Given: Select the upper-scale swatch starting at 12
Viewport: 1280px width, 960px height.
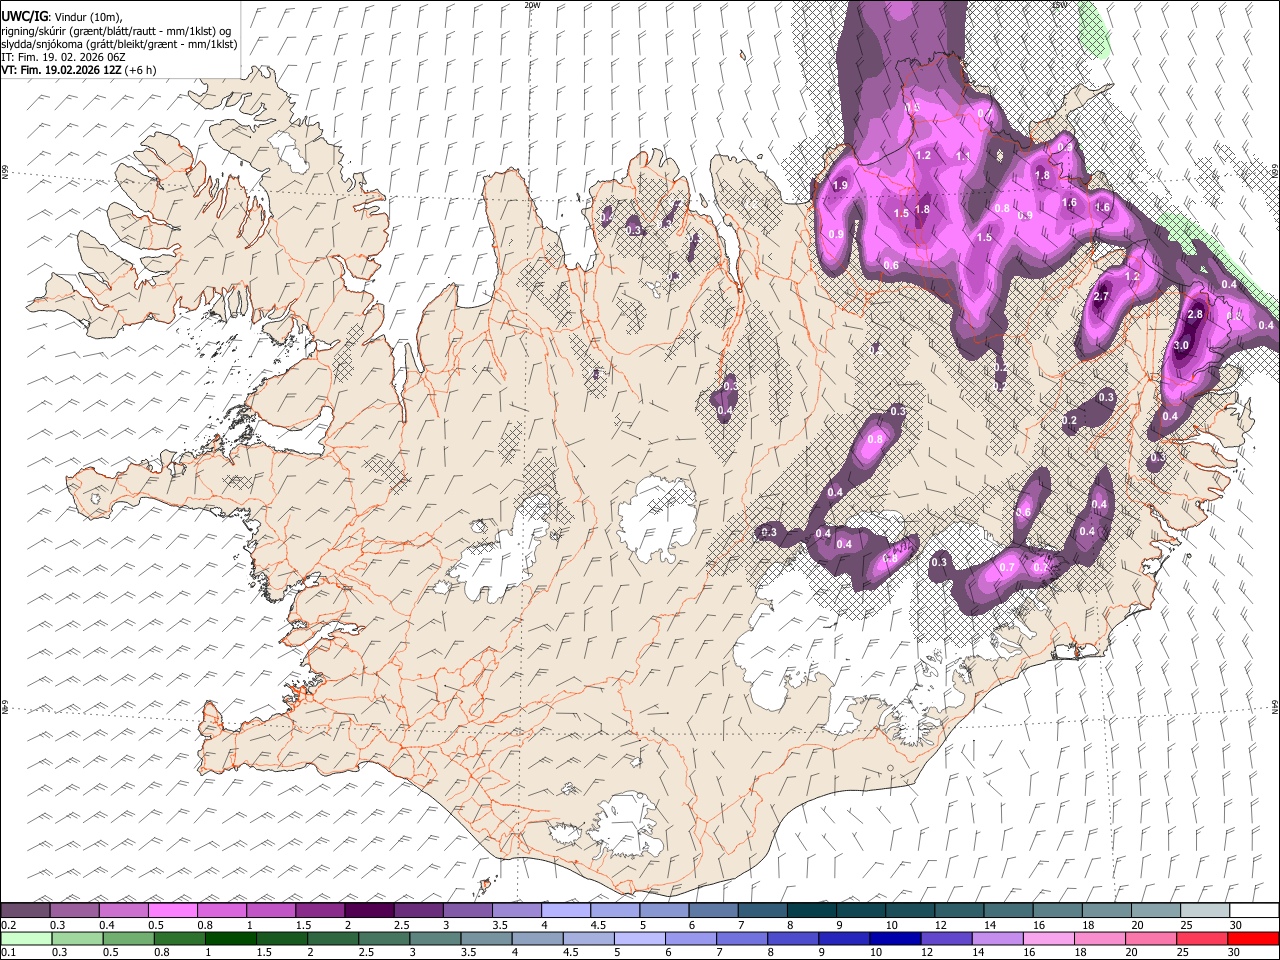Looking at the screenshot, I should tap(959, 911).
